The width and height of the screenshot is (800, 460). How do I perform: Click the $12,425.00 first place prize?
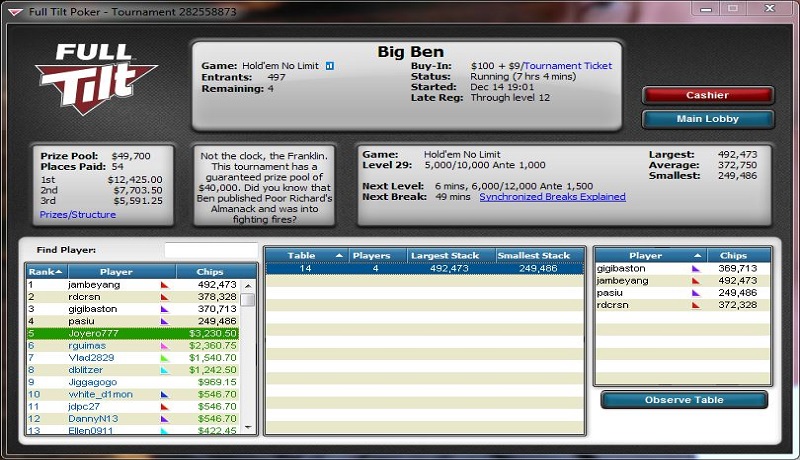(135, 180)
